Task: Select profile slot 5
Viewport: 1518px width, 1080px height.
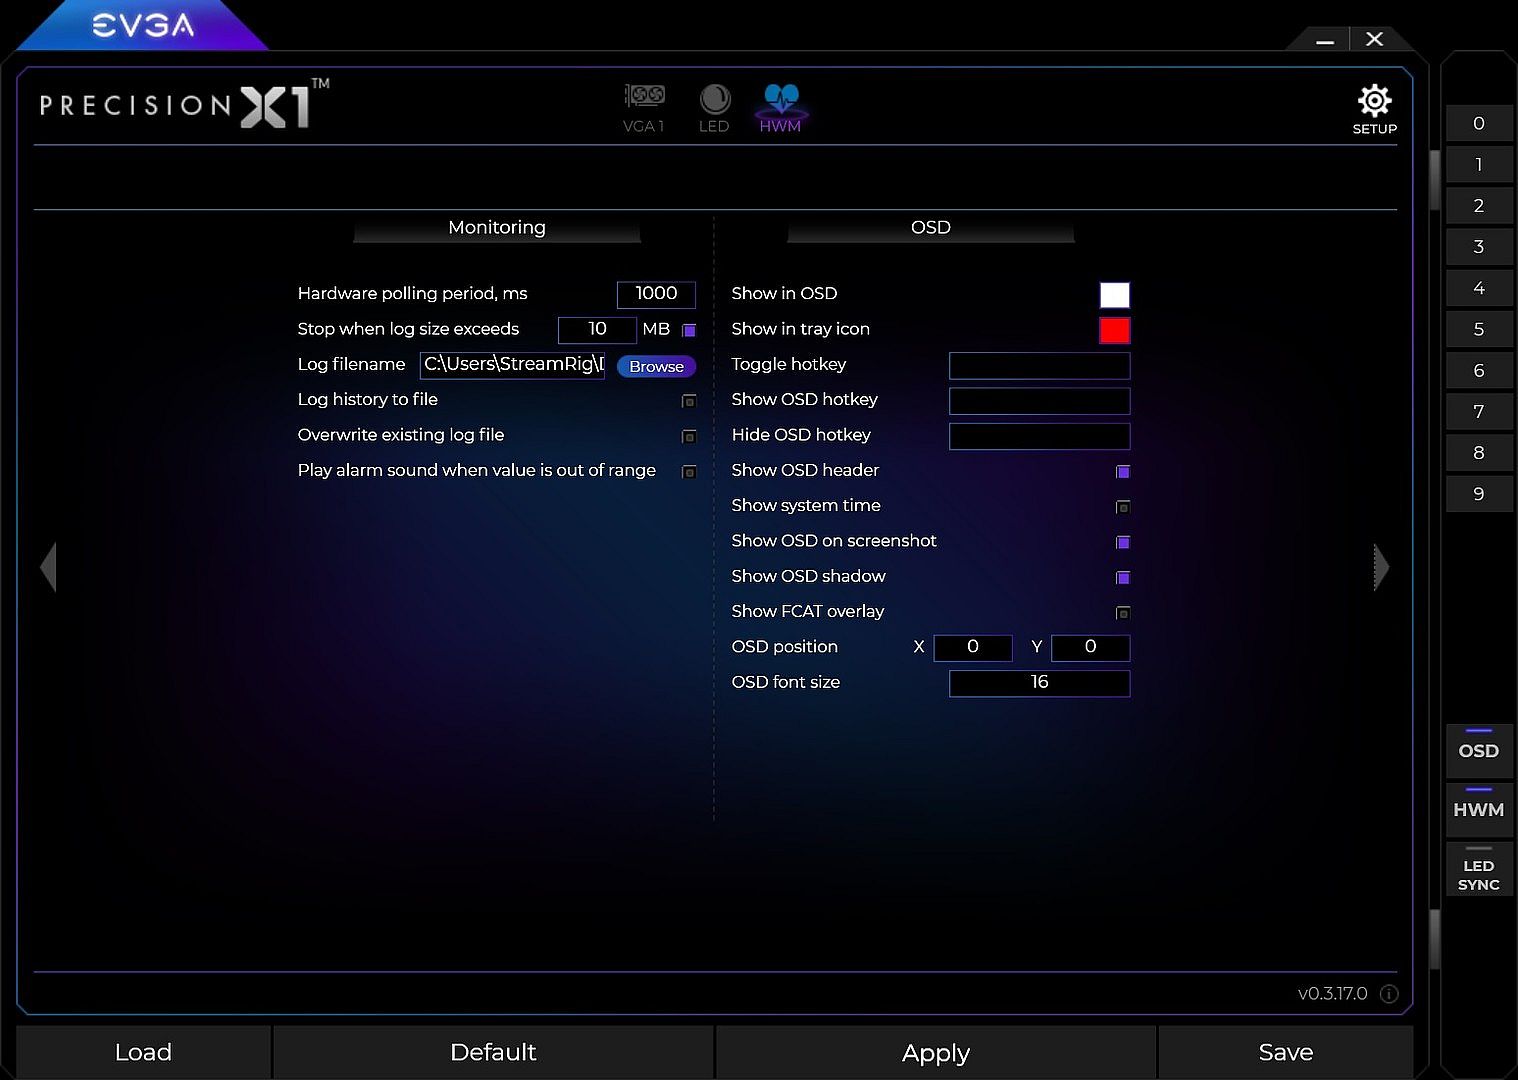Action: coord(1479,329)
